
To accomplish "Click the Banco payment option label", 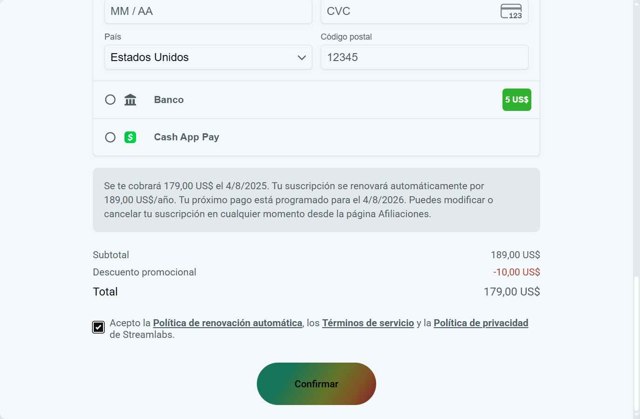I will click(x=169, y=100).
